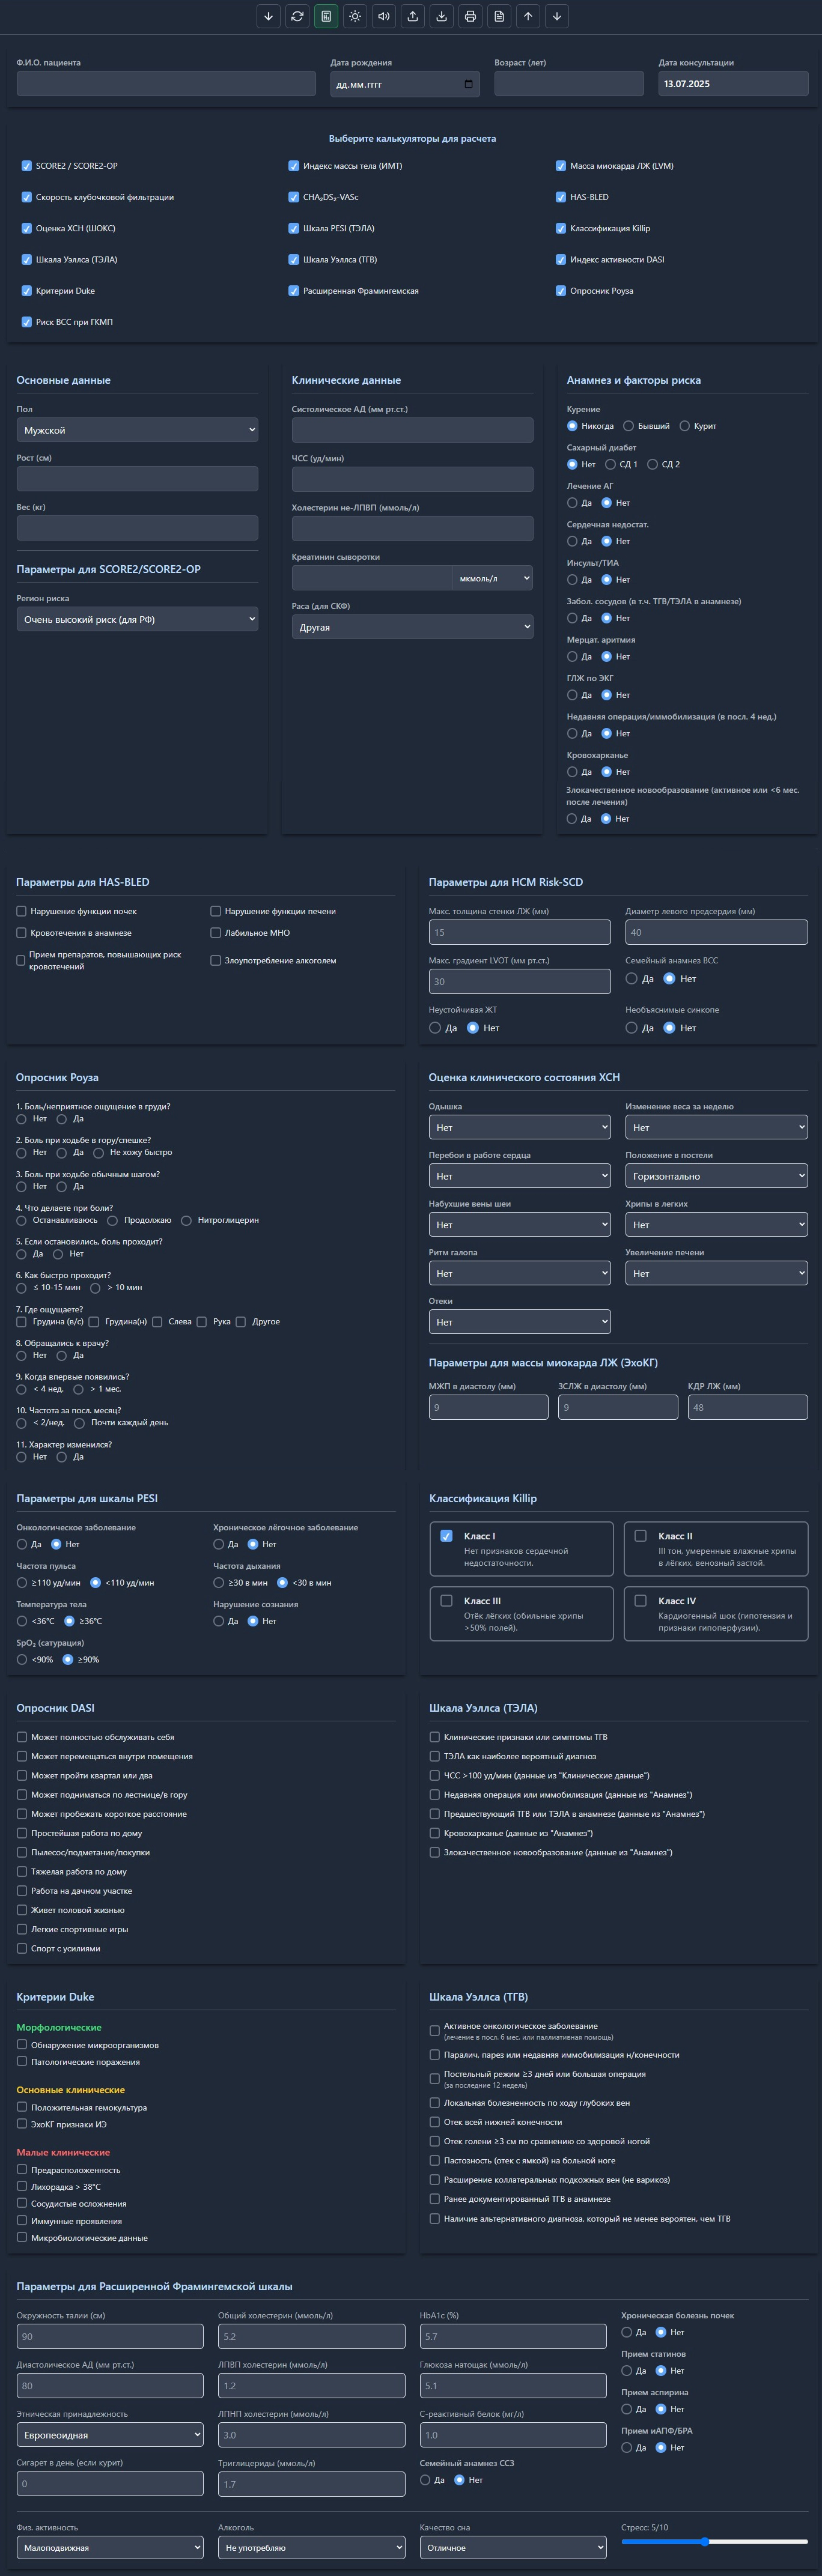Uncheck the HAS-BLED calculator checkbox
The width and height of the screenshot is (822, 2576).
pyautogui.click(x=561, y=197)
